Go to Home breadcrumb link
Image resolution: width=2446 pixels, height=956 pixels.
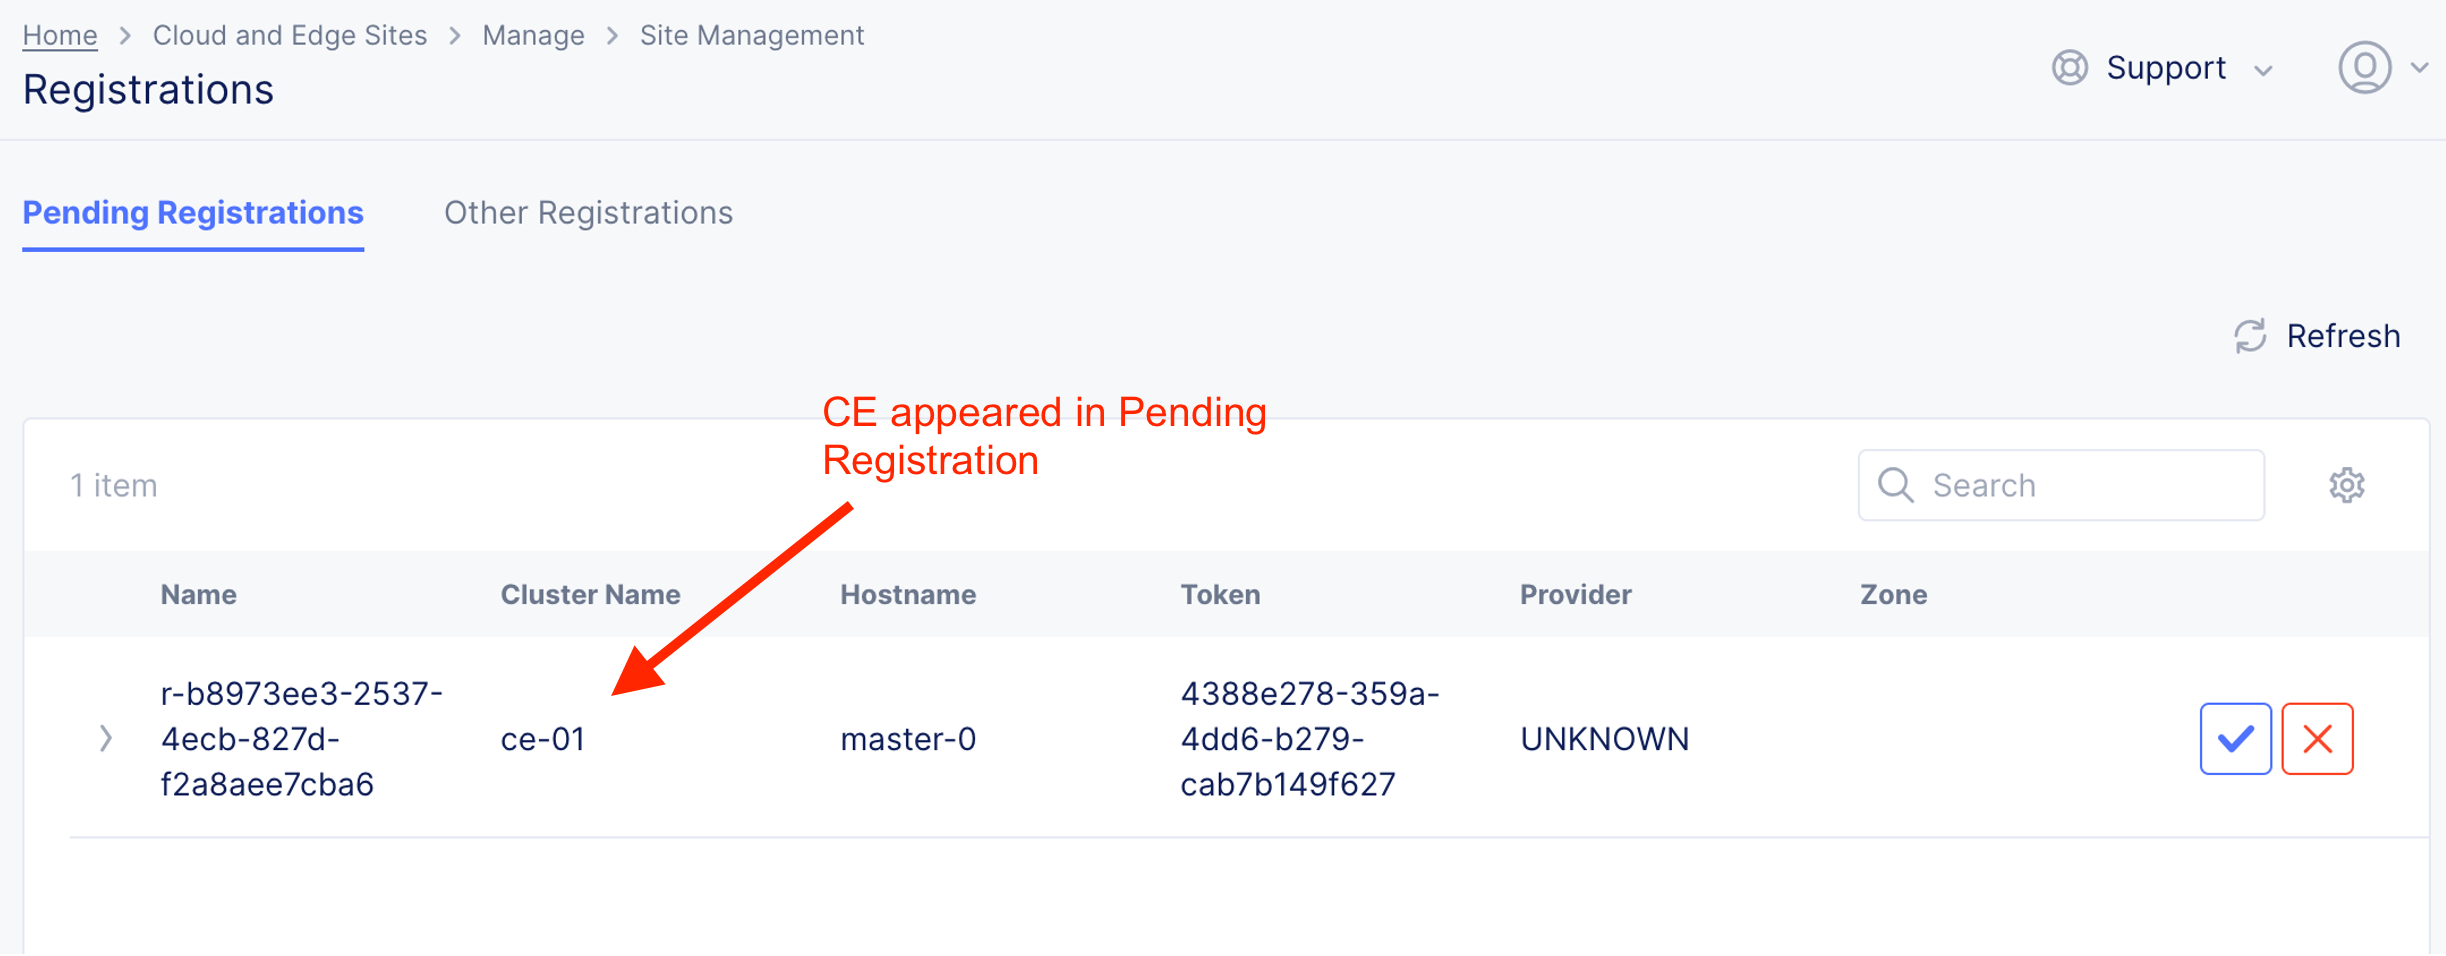pyautogui.click(x=60, y=36)
